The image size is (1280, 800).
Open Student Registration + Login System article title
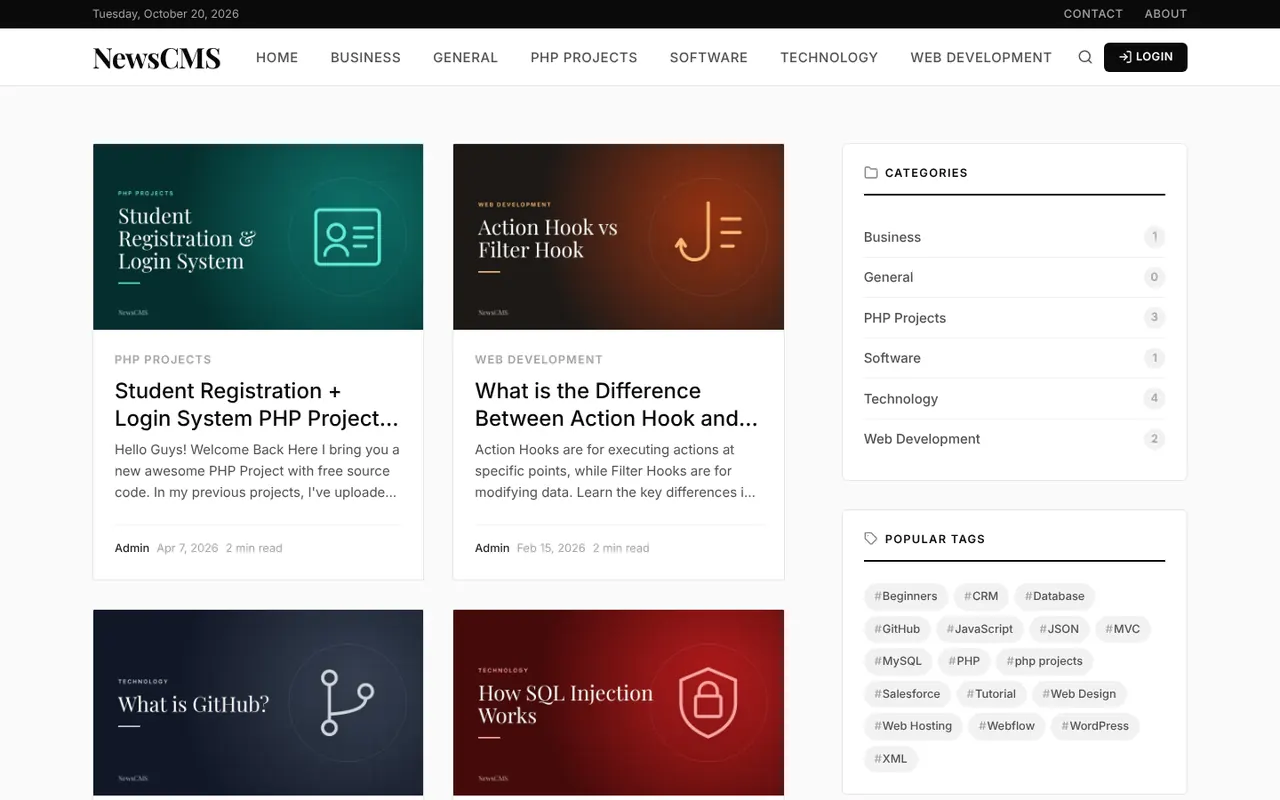257,405
